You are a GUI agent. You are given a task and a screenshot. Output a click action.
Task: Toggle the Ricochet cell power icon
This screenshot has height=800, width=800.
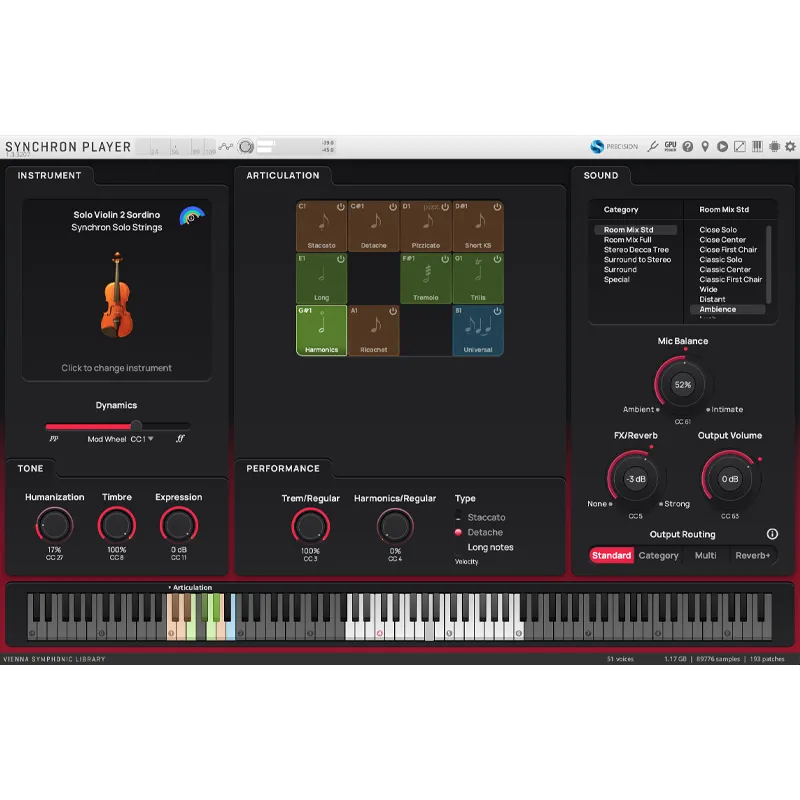tap(393, 311)
